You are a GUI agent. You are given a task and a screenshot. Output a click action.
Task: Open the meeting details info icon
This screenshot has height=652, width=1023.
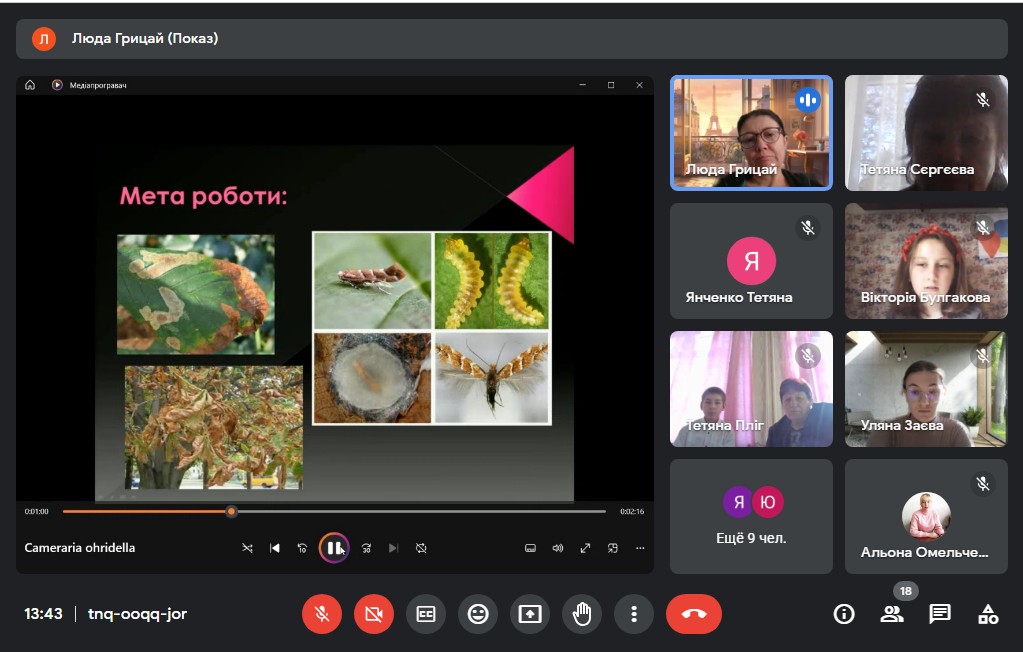click(844, 614)
